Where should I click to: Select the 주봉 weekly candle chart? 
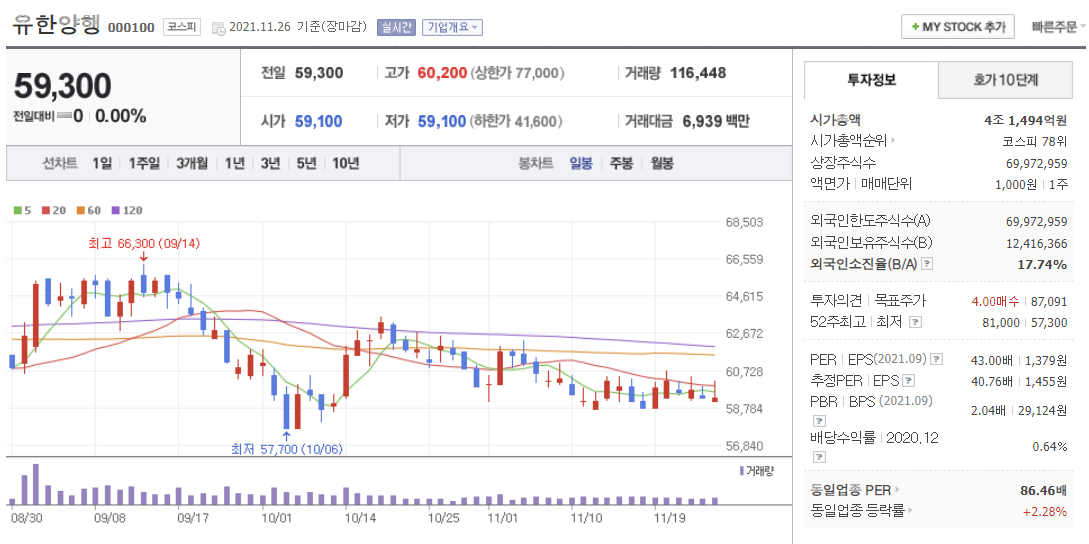click(621, 164)
